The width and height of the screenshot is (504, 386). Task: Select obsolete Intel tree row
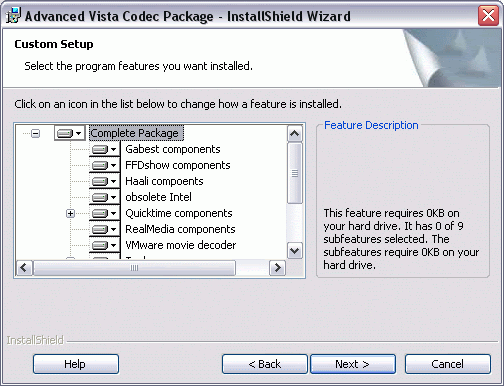pos(158,197)
